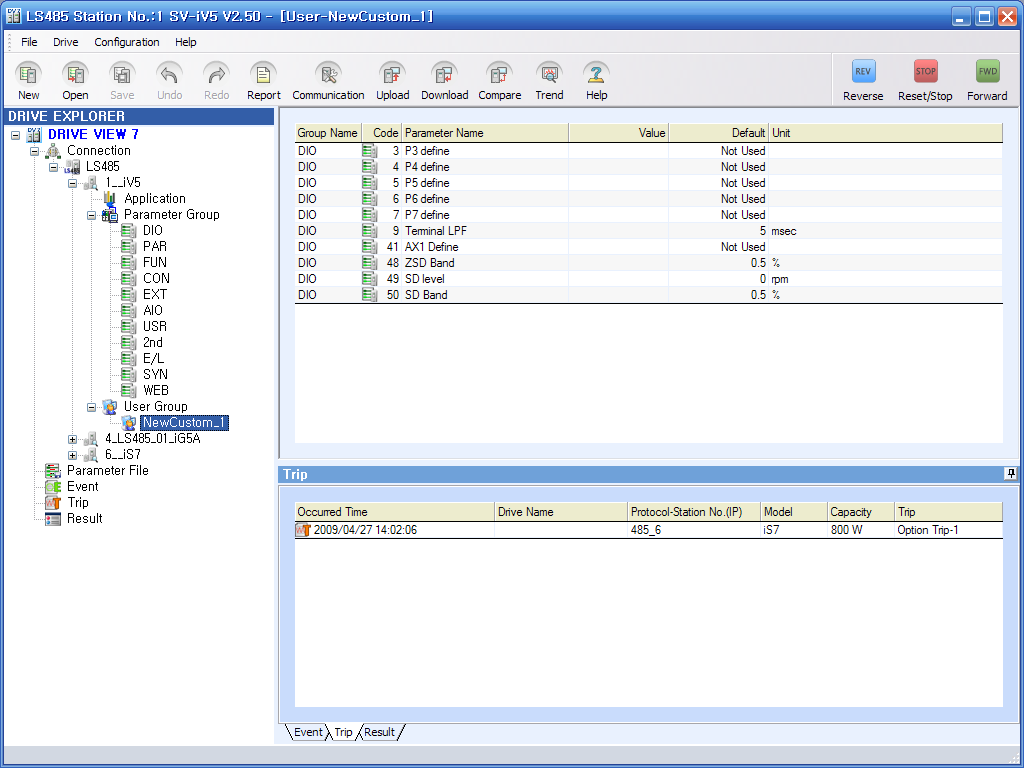Open the Trend viewer icon
Screen dimensions: 1024x768
[x=549, y=75]
